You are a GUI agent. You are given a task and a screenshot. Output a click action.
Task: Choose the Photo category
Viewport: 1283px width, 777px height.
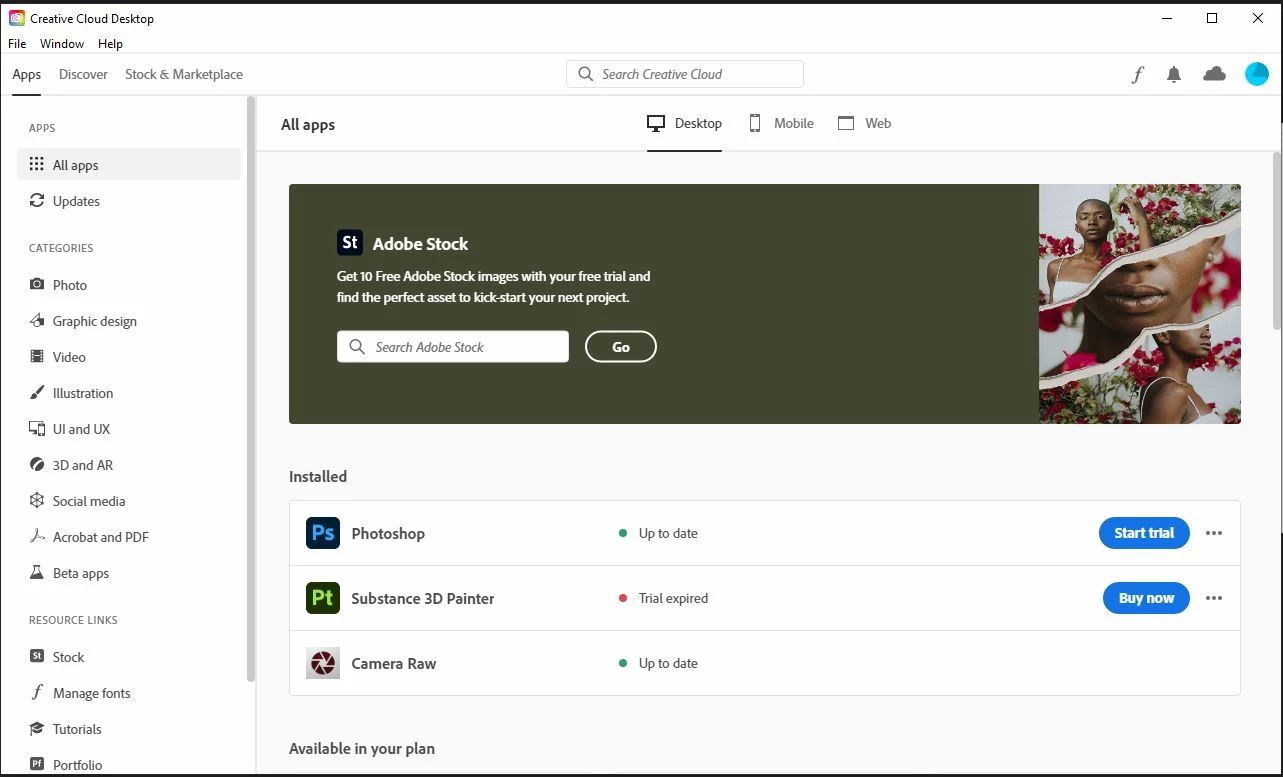(129, 285)
